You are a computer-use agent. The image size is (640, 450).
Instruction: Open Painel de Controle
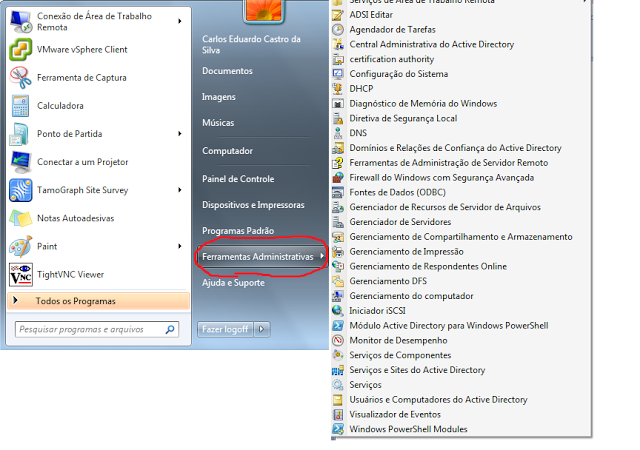coord(238,179)
